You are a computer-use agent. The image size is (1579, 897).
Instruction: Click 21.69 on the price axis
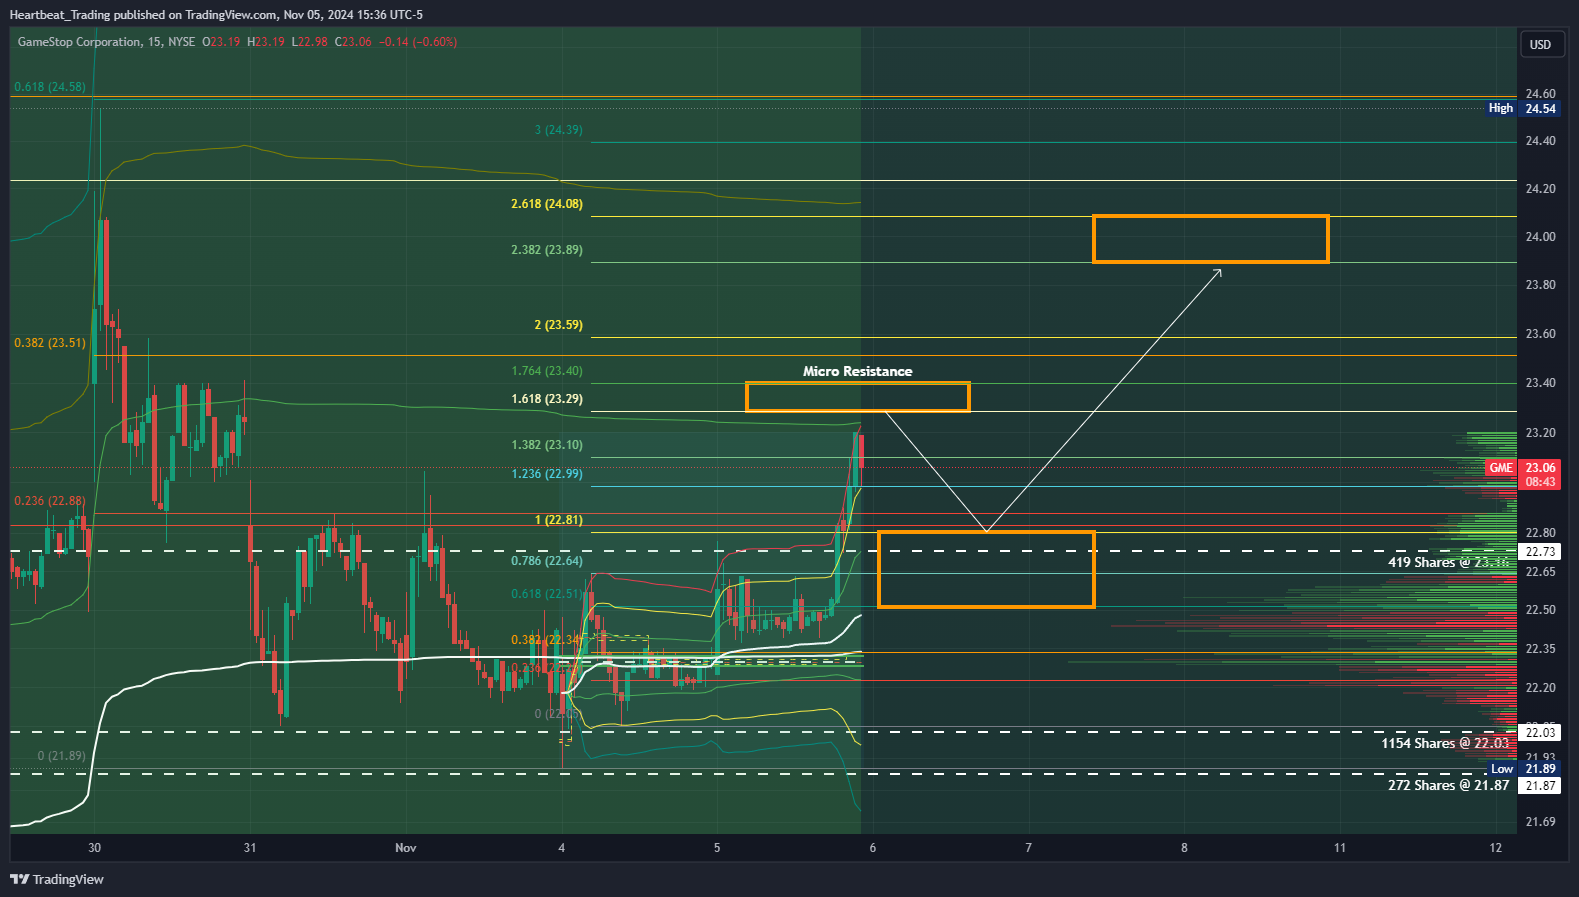[1540, 822]
